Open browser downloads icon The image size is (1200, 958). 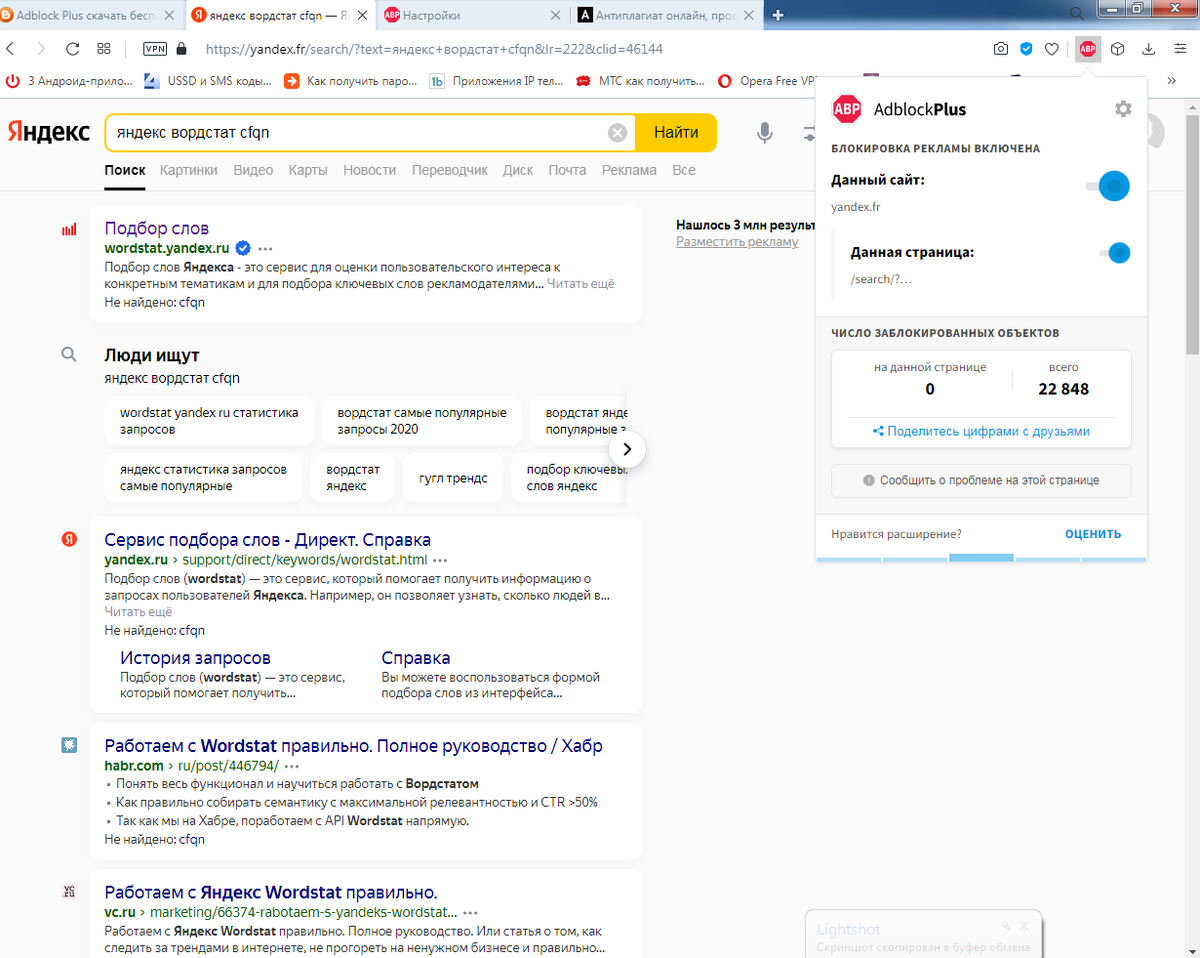(x=1148, y=49)
